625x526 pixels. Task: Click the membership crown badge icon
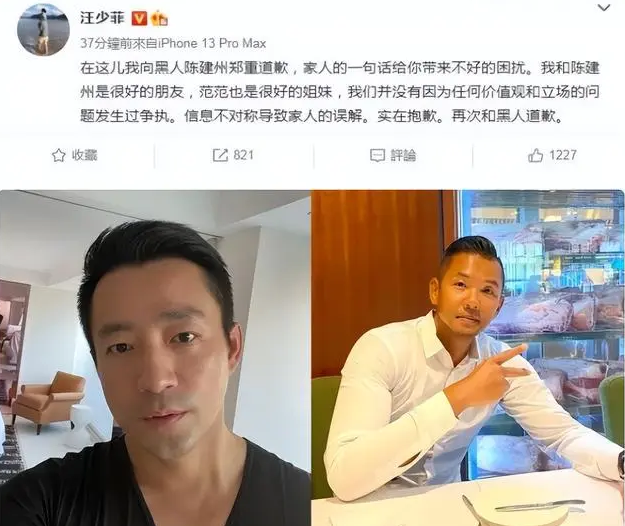coord(159,18)
